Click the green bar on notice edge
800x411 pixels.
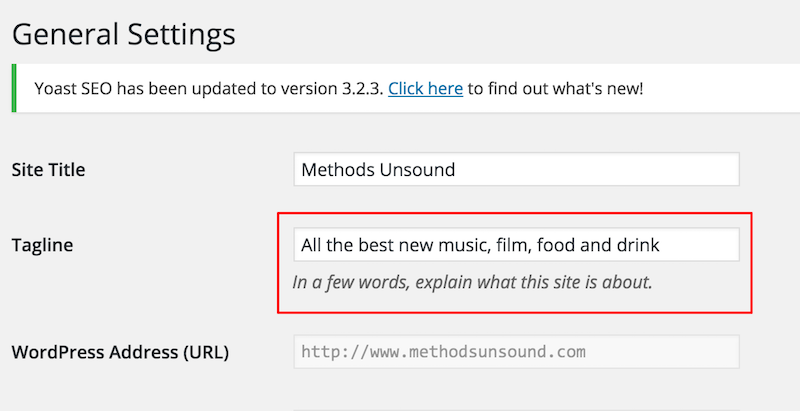coord(13,88)
